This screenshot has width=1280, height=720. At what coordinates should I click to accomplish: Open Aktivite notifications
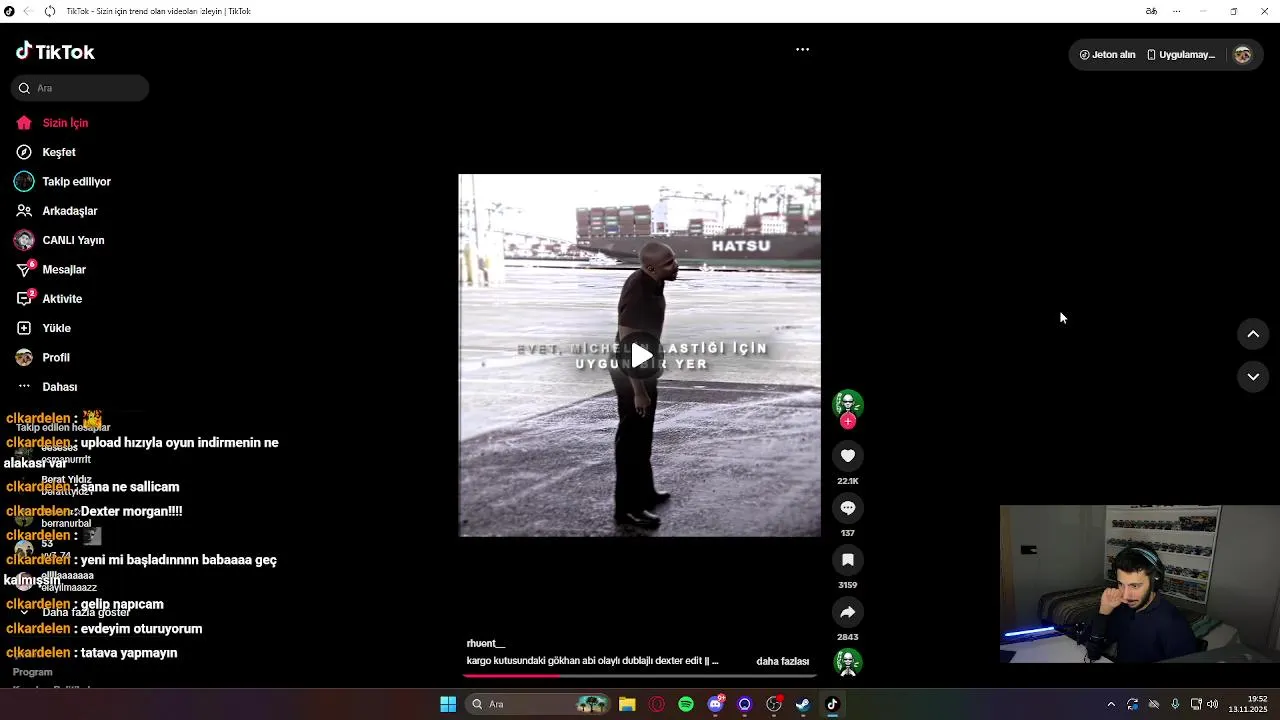[62, 299]
